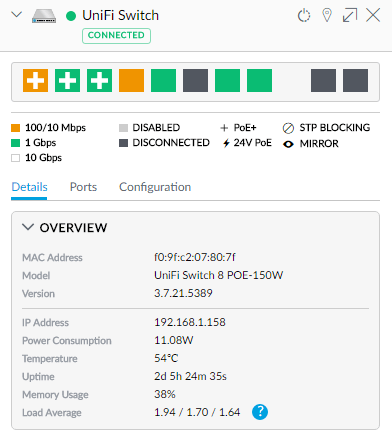Click uptime value 2d 5h 24m 35s
The image size is (392, 434).
190,376
